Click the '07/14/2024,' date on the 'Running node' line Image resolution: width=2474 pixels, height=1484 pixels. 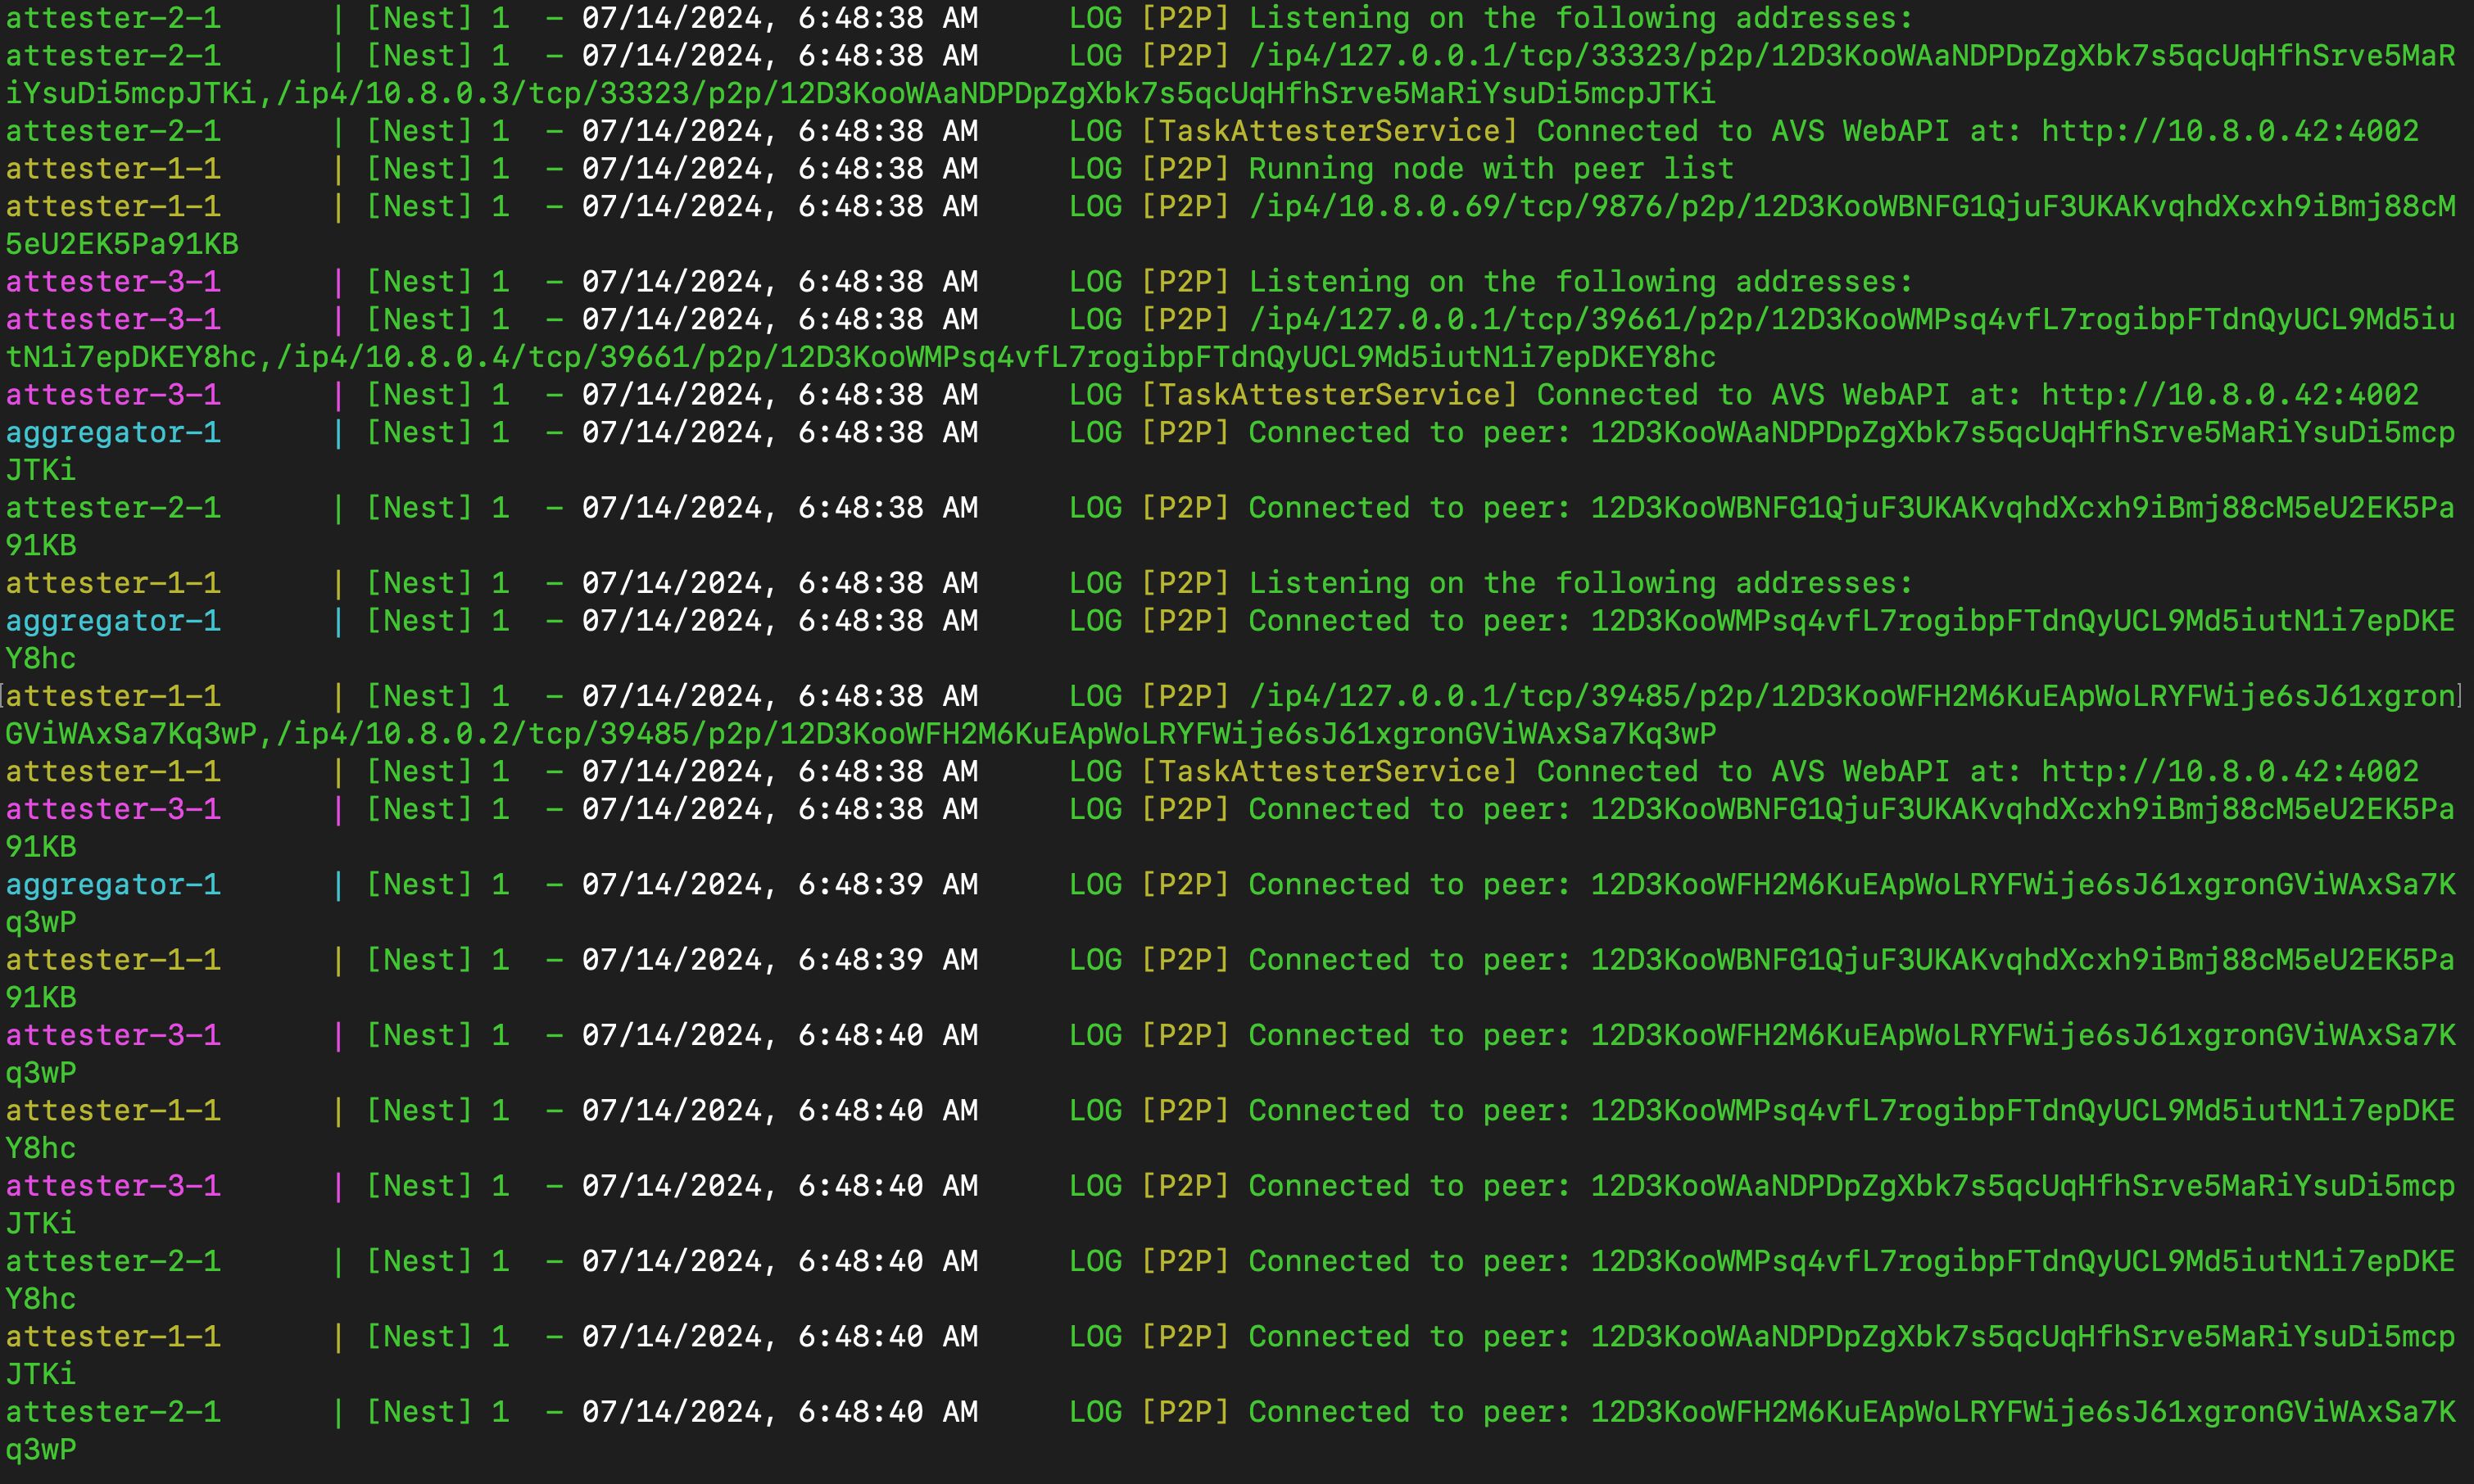pyautogui.click(x=680, y=169)
